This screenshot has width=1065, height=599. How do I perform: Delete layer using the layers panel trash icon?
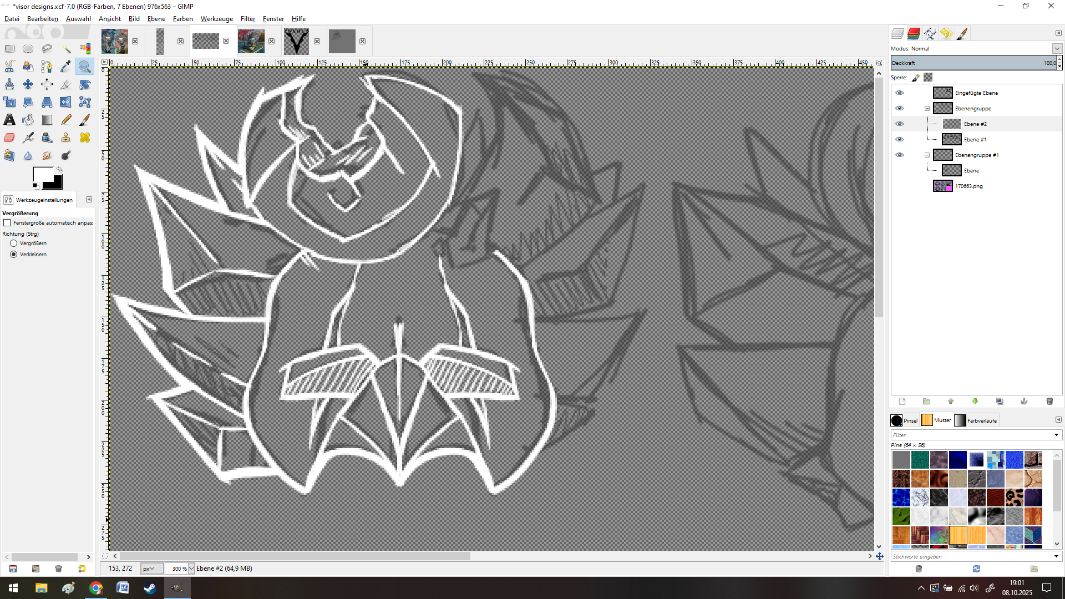coord(1049,401)
